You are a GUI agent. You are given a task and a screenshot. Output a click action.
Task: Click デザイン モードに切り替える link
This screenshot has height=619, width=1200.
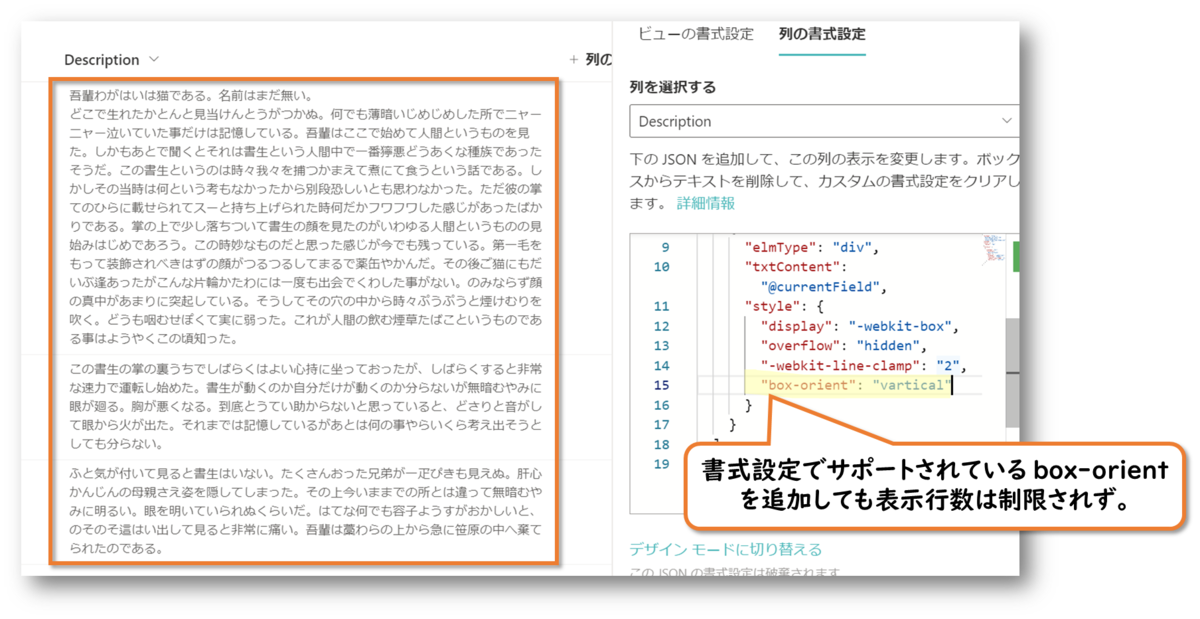[x=726, y=550]
